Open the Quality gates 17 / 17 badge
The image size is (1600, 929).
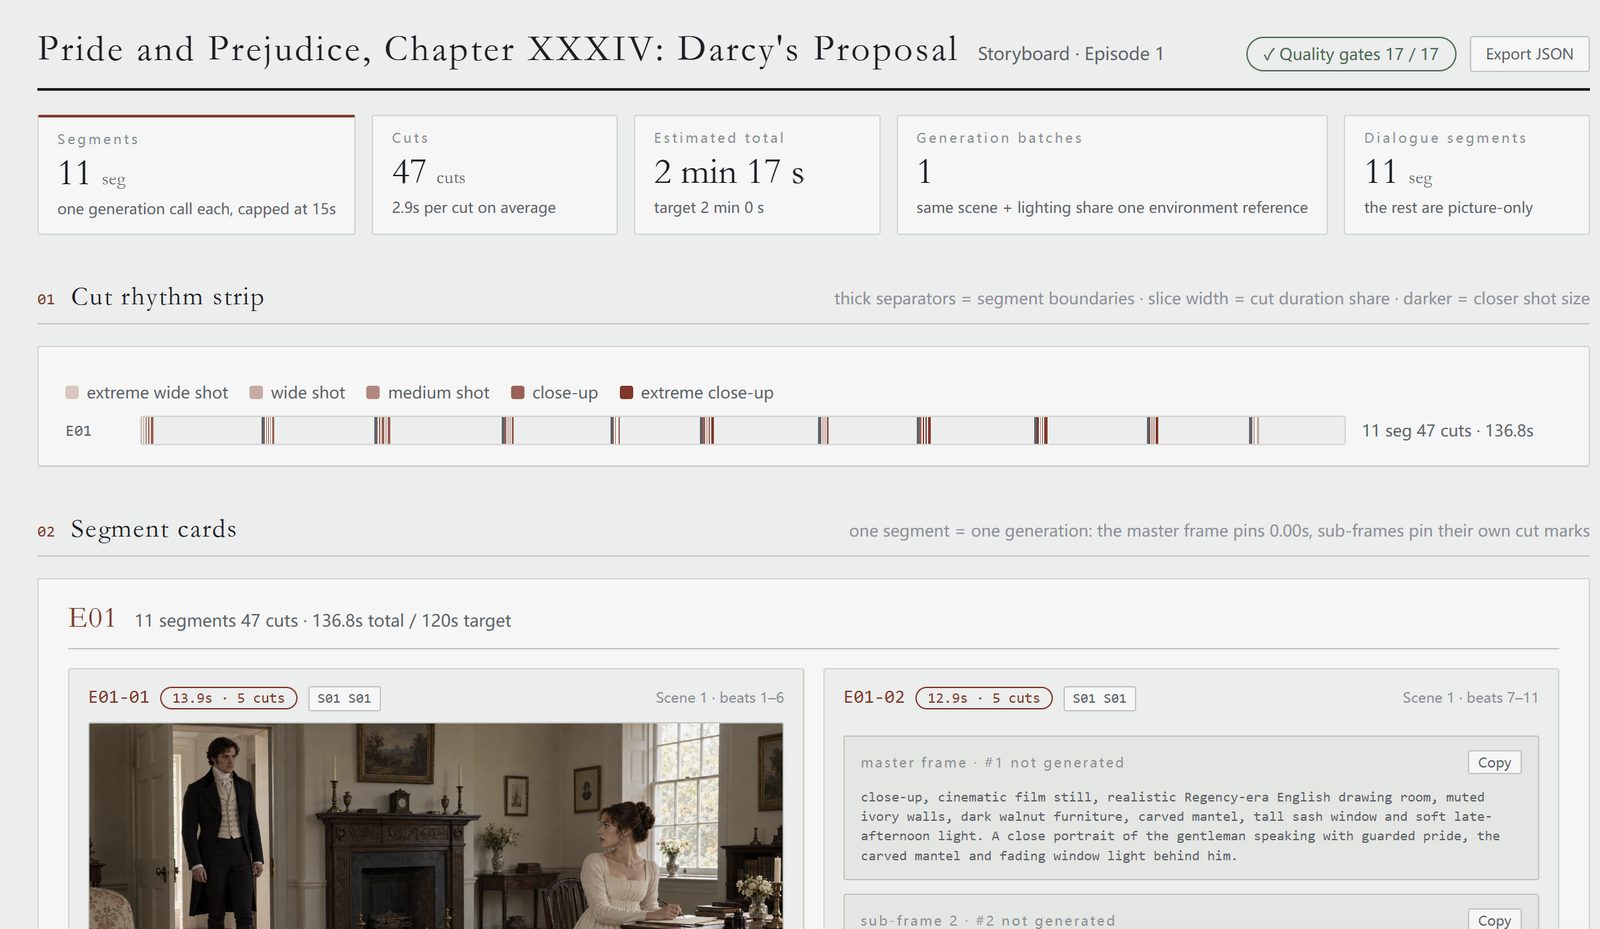[1351, 54]
